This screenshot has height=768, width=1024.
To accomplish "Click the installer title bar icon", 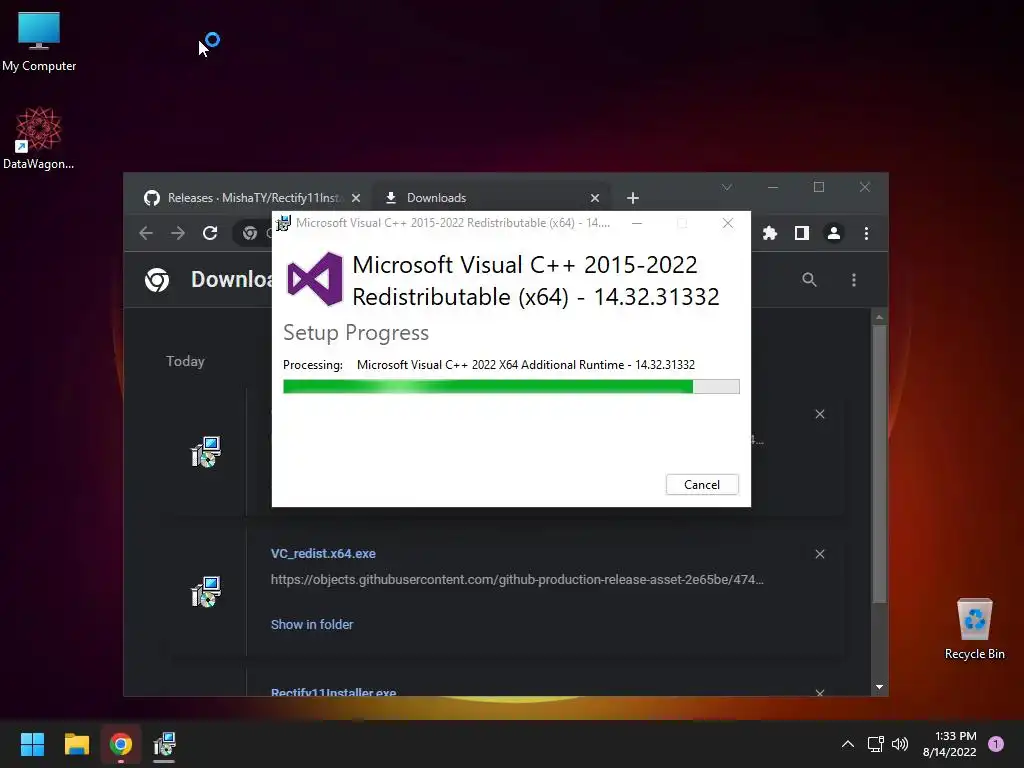I will point(283,223).
